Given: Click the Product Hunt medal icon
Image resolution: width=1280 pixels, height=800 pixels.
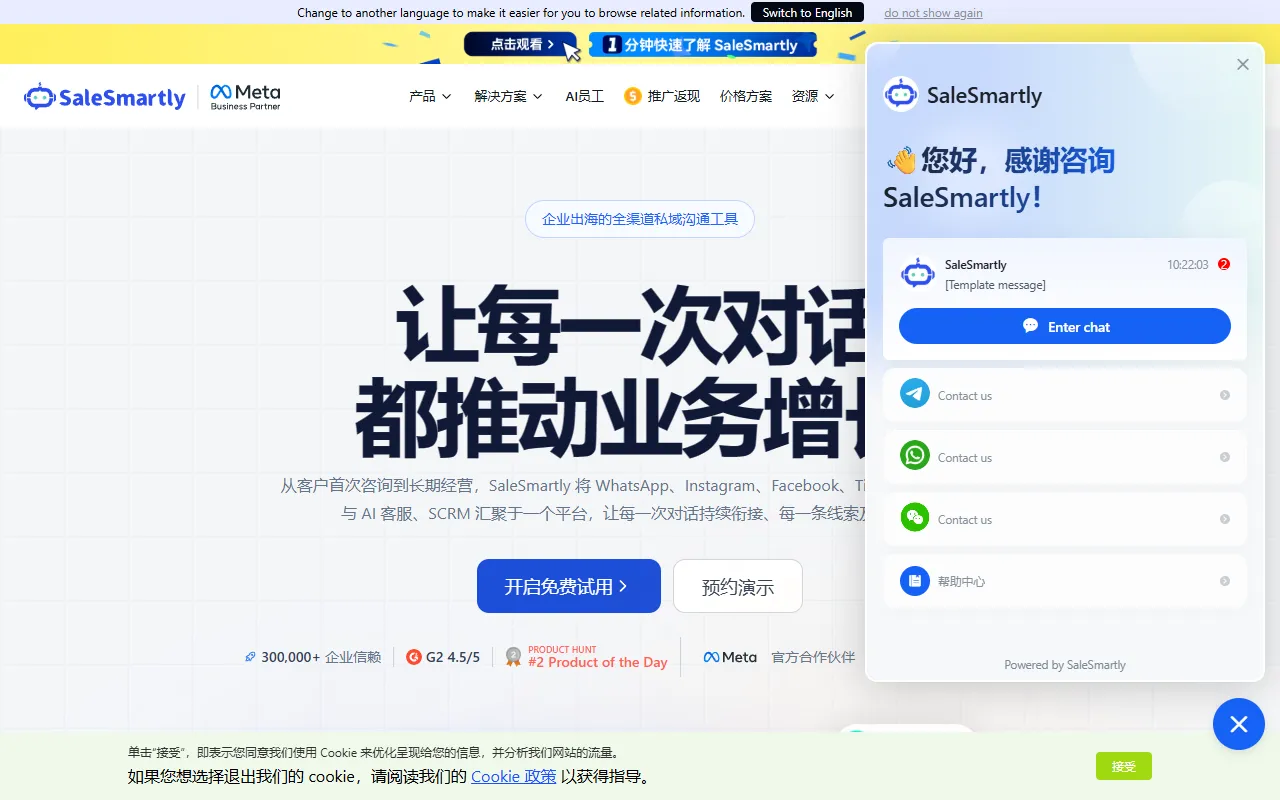Looking at the screenshot, I should click(x=514, y=656).
